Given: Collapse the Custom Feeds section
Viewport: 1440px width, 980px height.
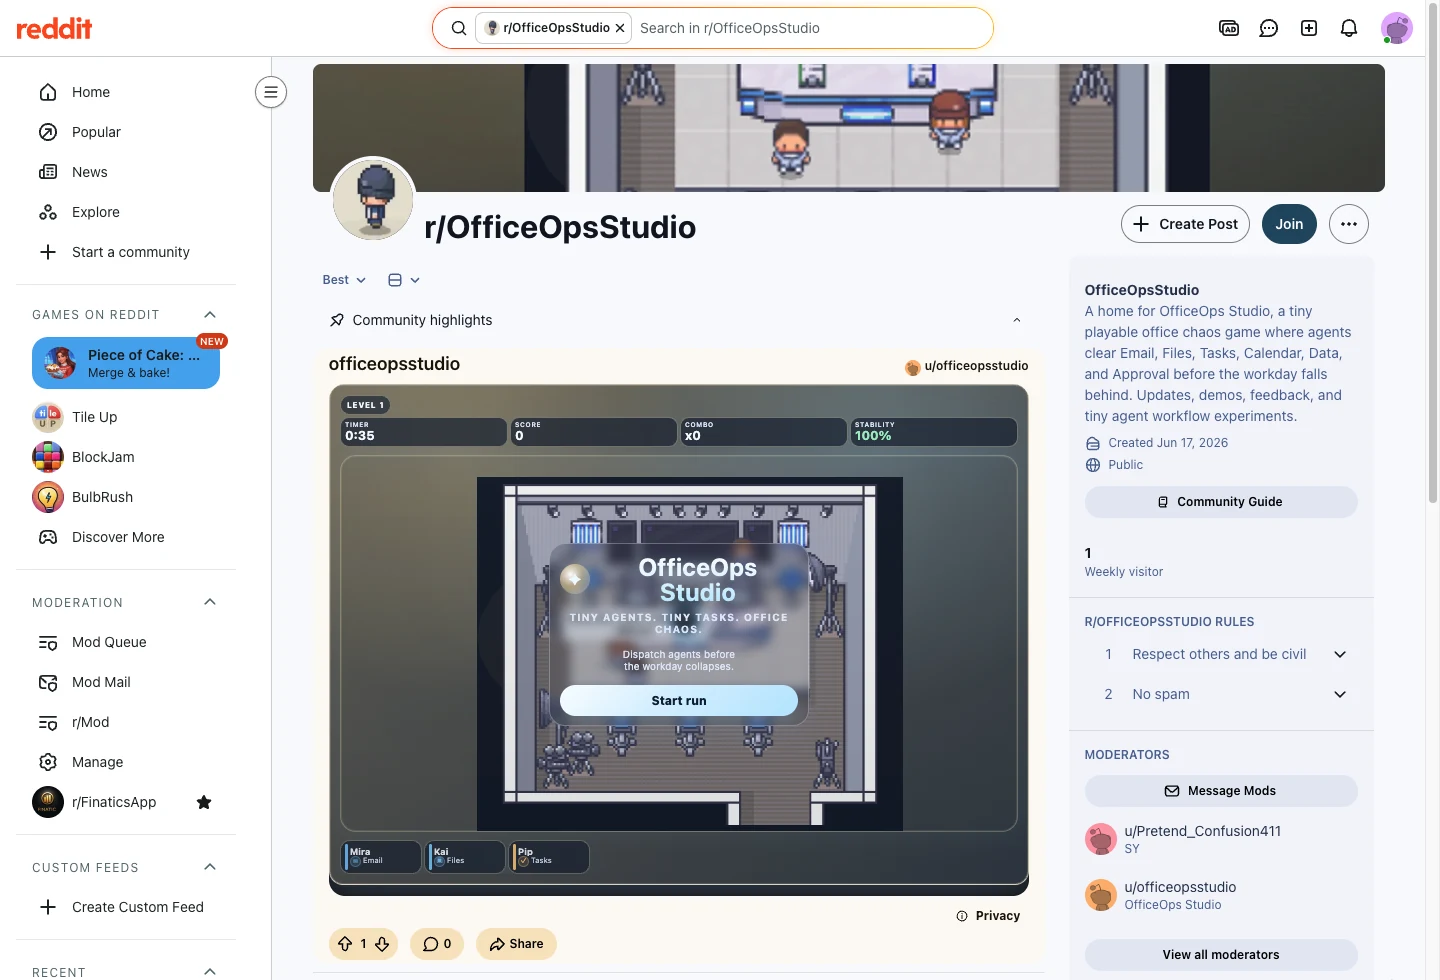Looking at the screenshot, I should point(210,867).
